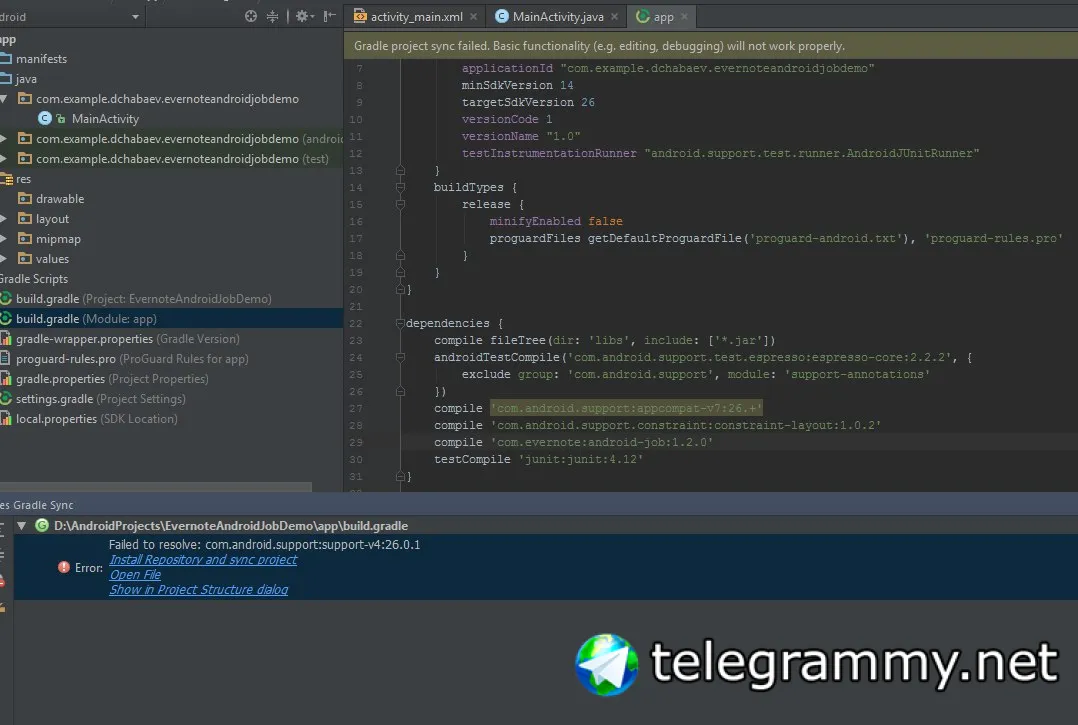
Task: Click the junit:junit:4.12 string
Action: click(x=580, y=459)
